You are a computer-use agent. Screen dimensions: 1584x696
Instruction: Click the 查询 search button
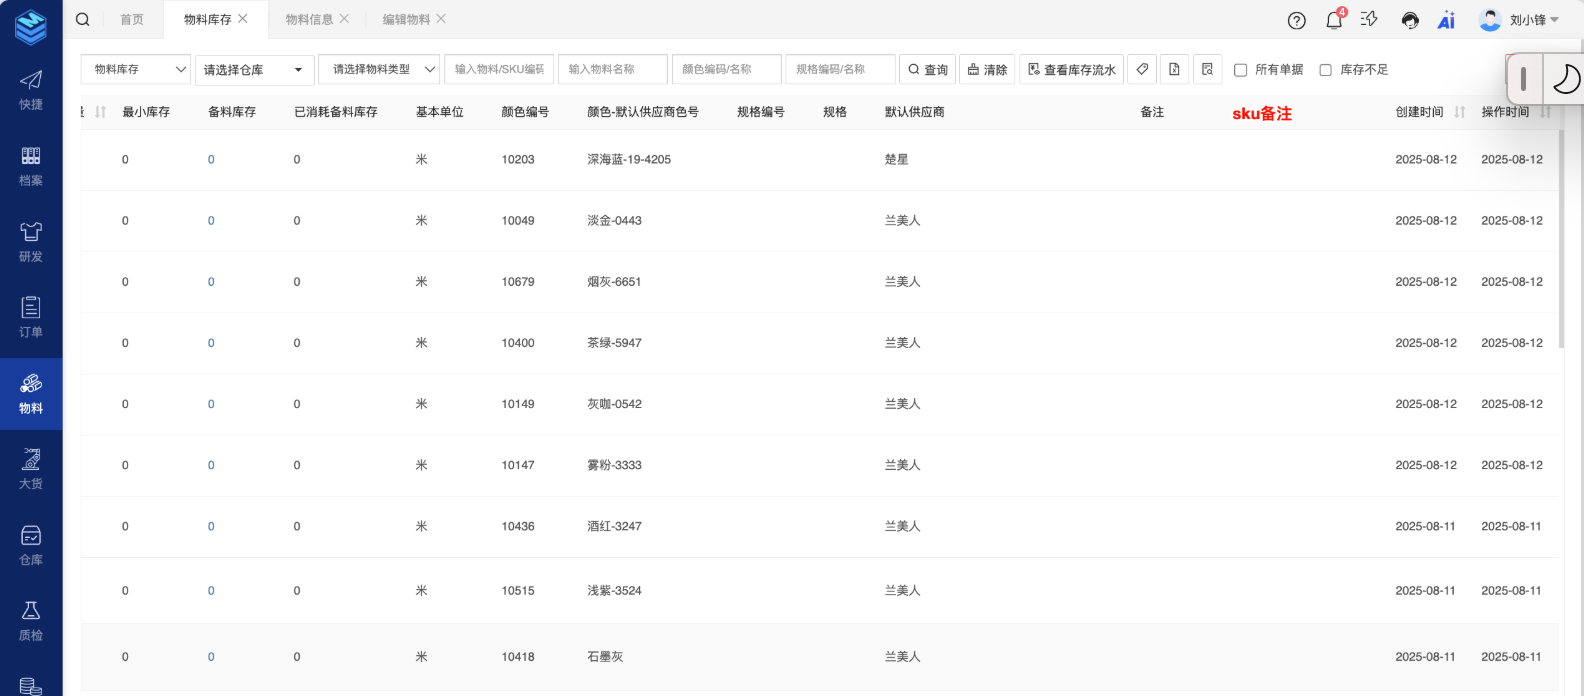click(928, 69)
